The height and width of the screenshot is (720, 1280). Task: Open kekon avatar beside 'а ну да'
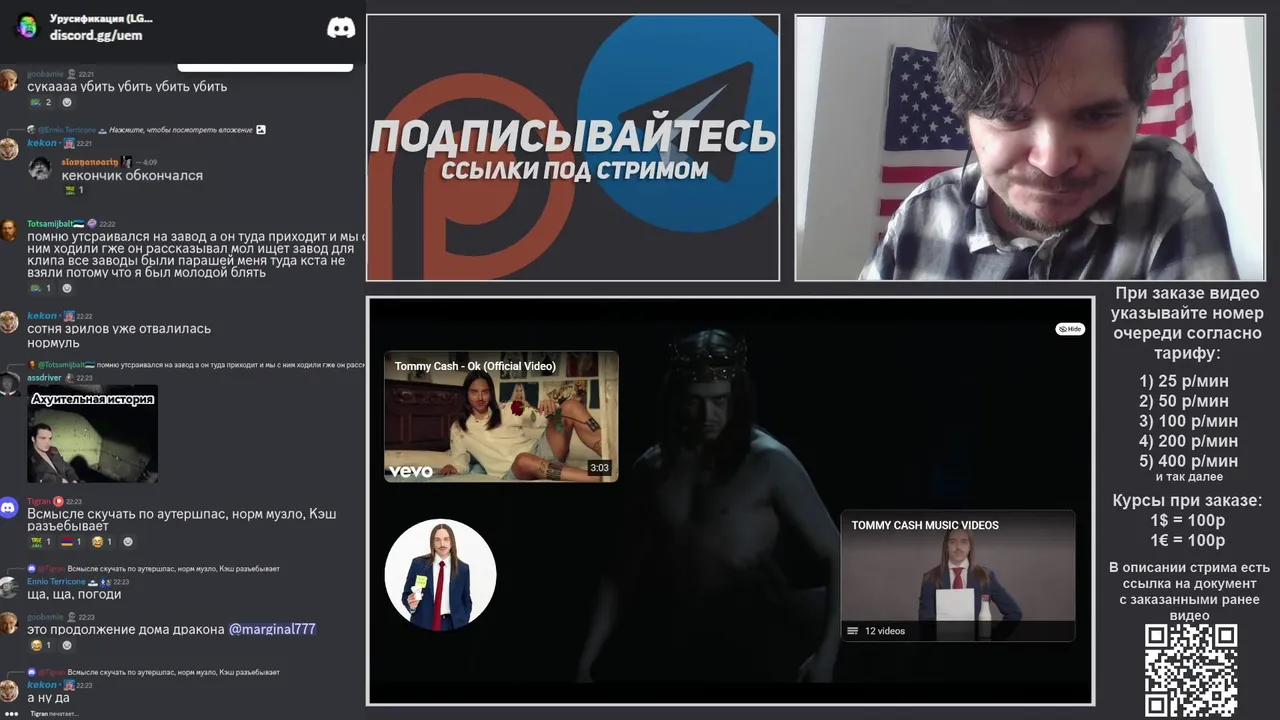pyautogui.click(x=9, y=691)
